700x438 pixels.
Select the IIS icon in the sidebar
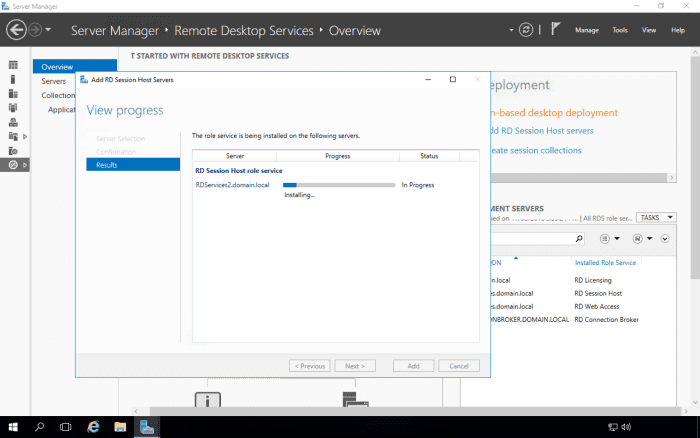click(13, 151)
